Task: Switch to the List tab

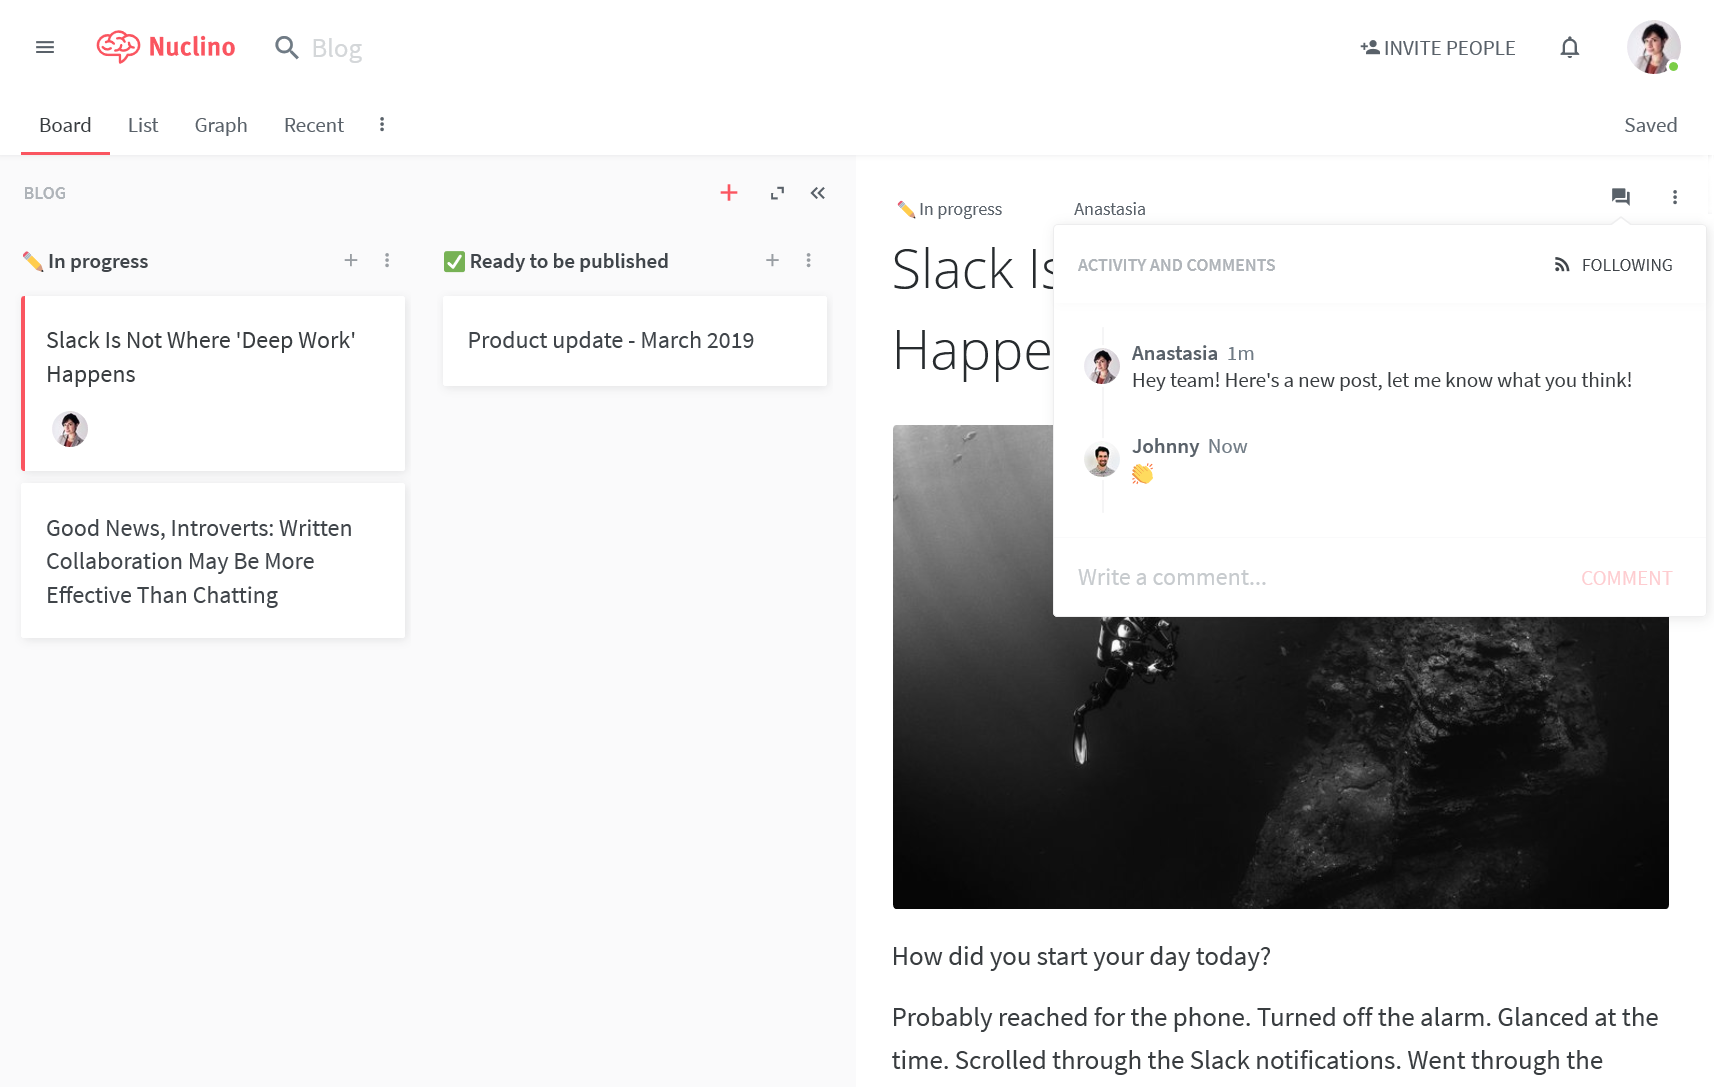Action: (143, 125)
